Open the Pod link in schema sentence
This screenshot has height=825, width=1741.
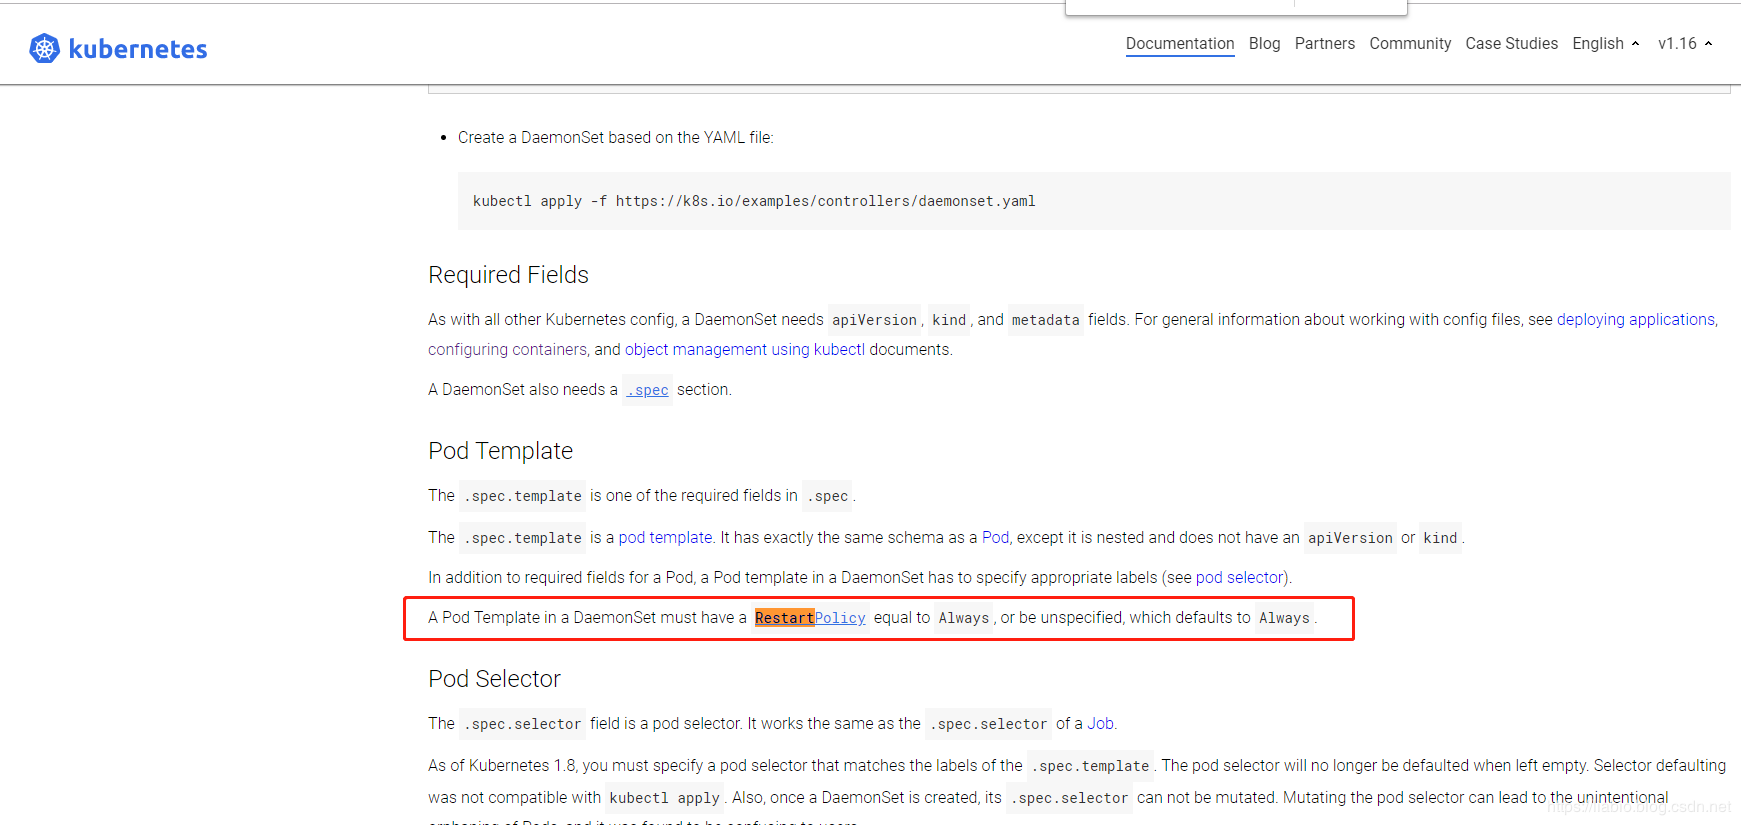995,537
